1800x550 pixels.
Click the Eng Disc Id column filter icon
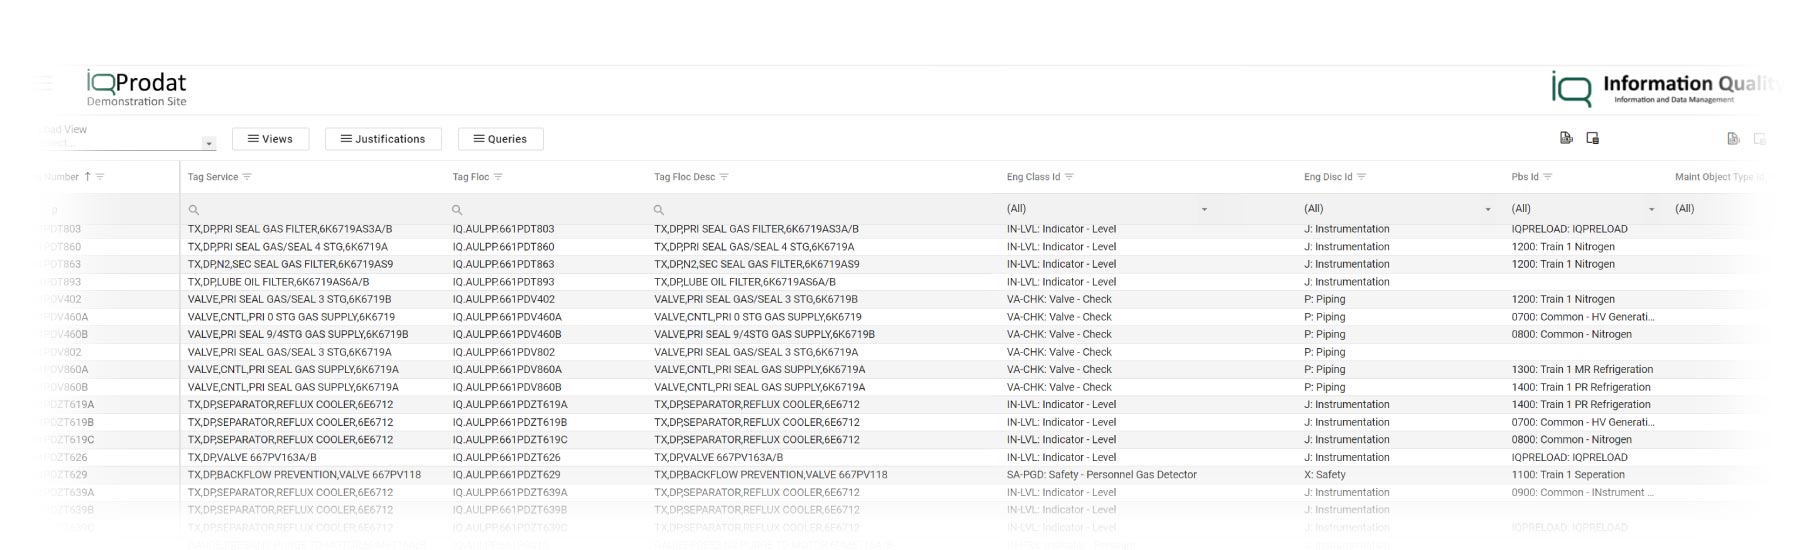click(x=1361, y=177)
